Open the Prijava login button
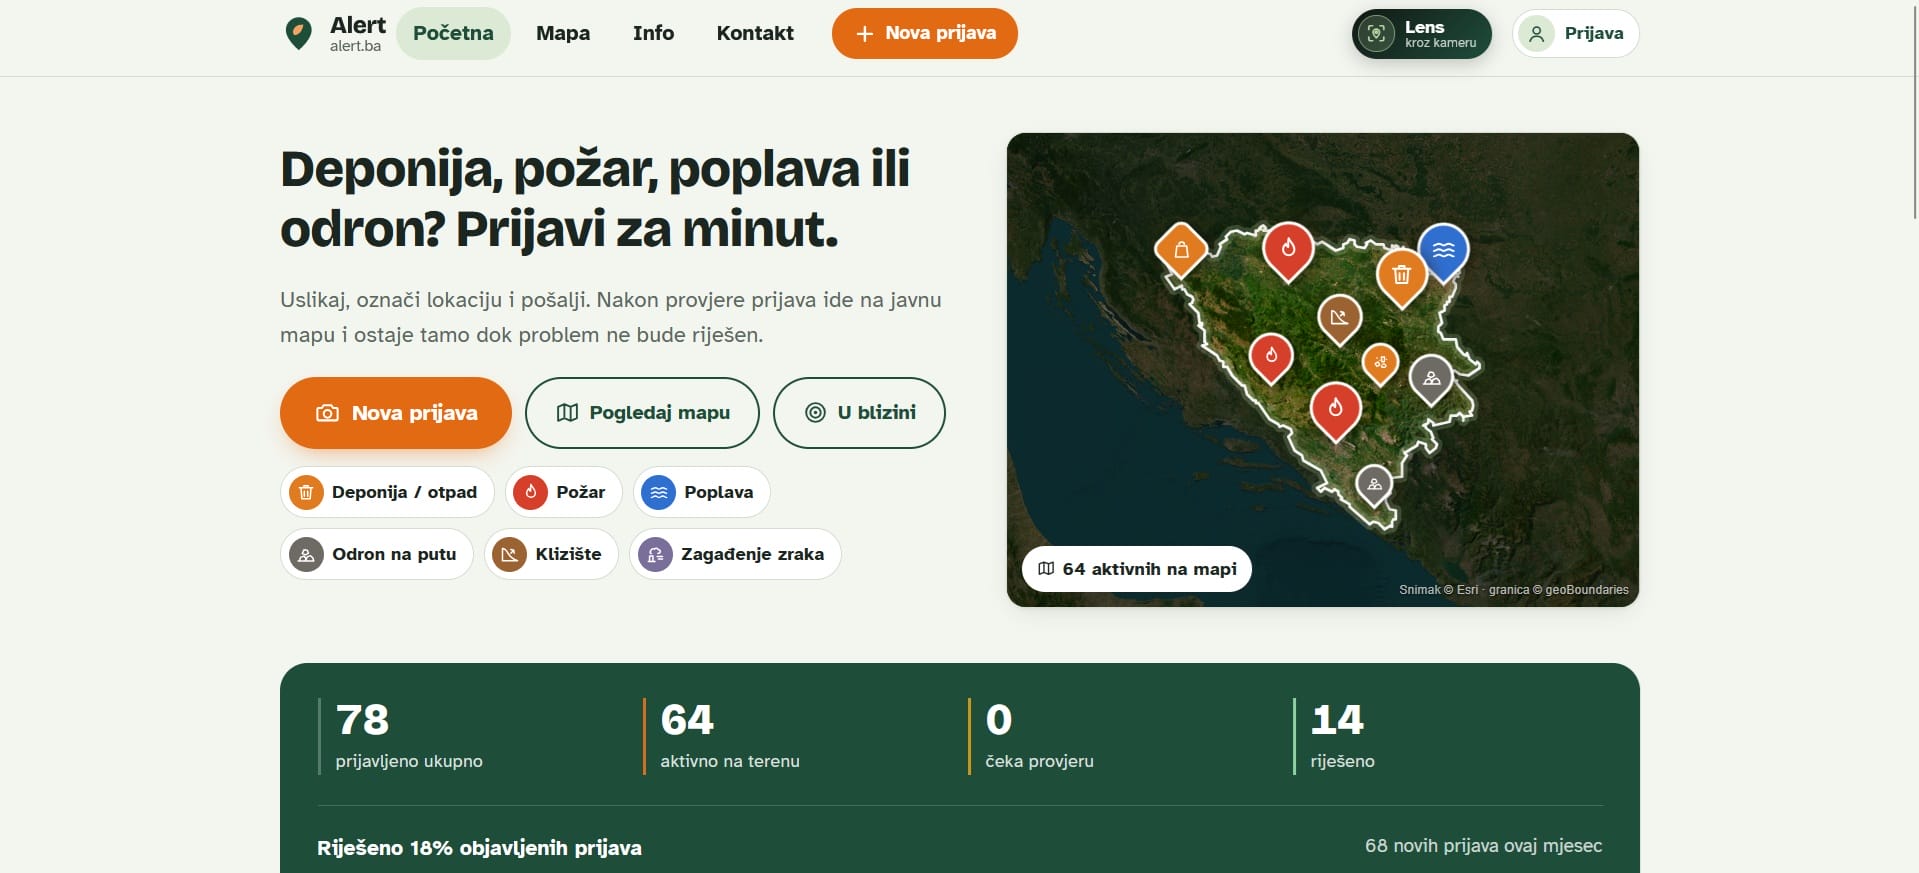Image resolution: width=1919 pixels, height=873 pixels. 1575,34
